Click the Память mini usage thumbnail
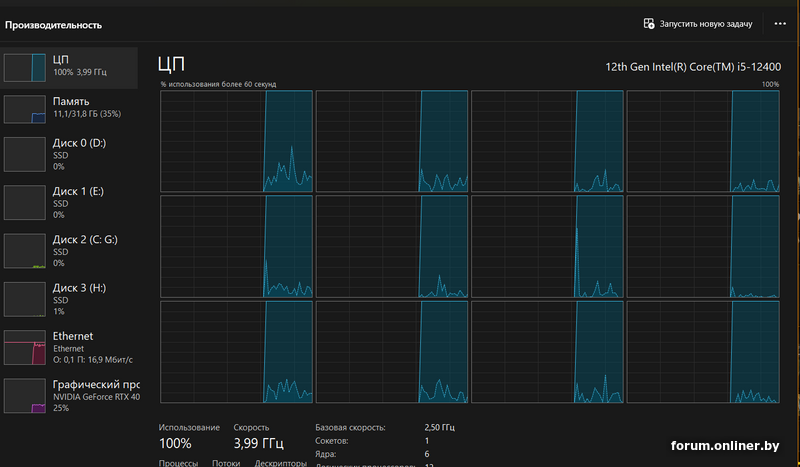This screenshot has width=800, height=467. (x=25, y=109)
